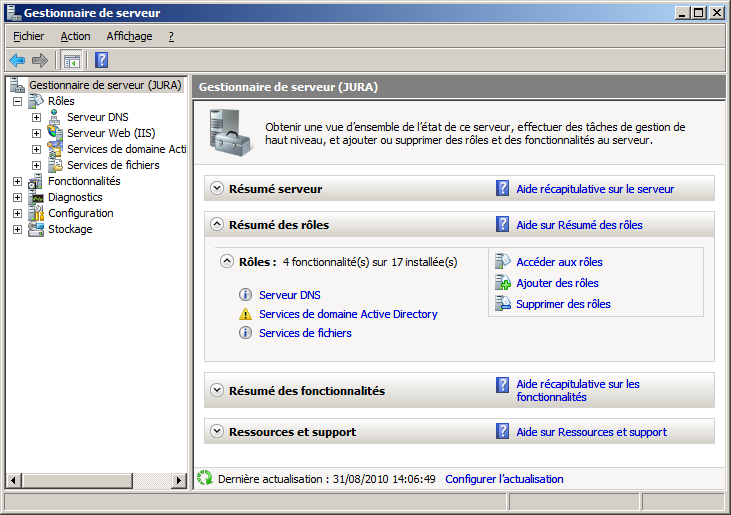This screenshot has width=731, height=515.
Task: Open the Action menu
Action: [x=75, y=36]
